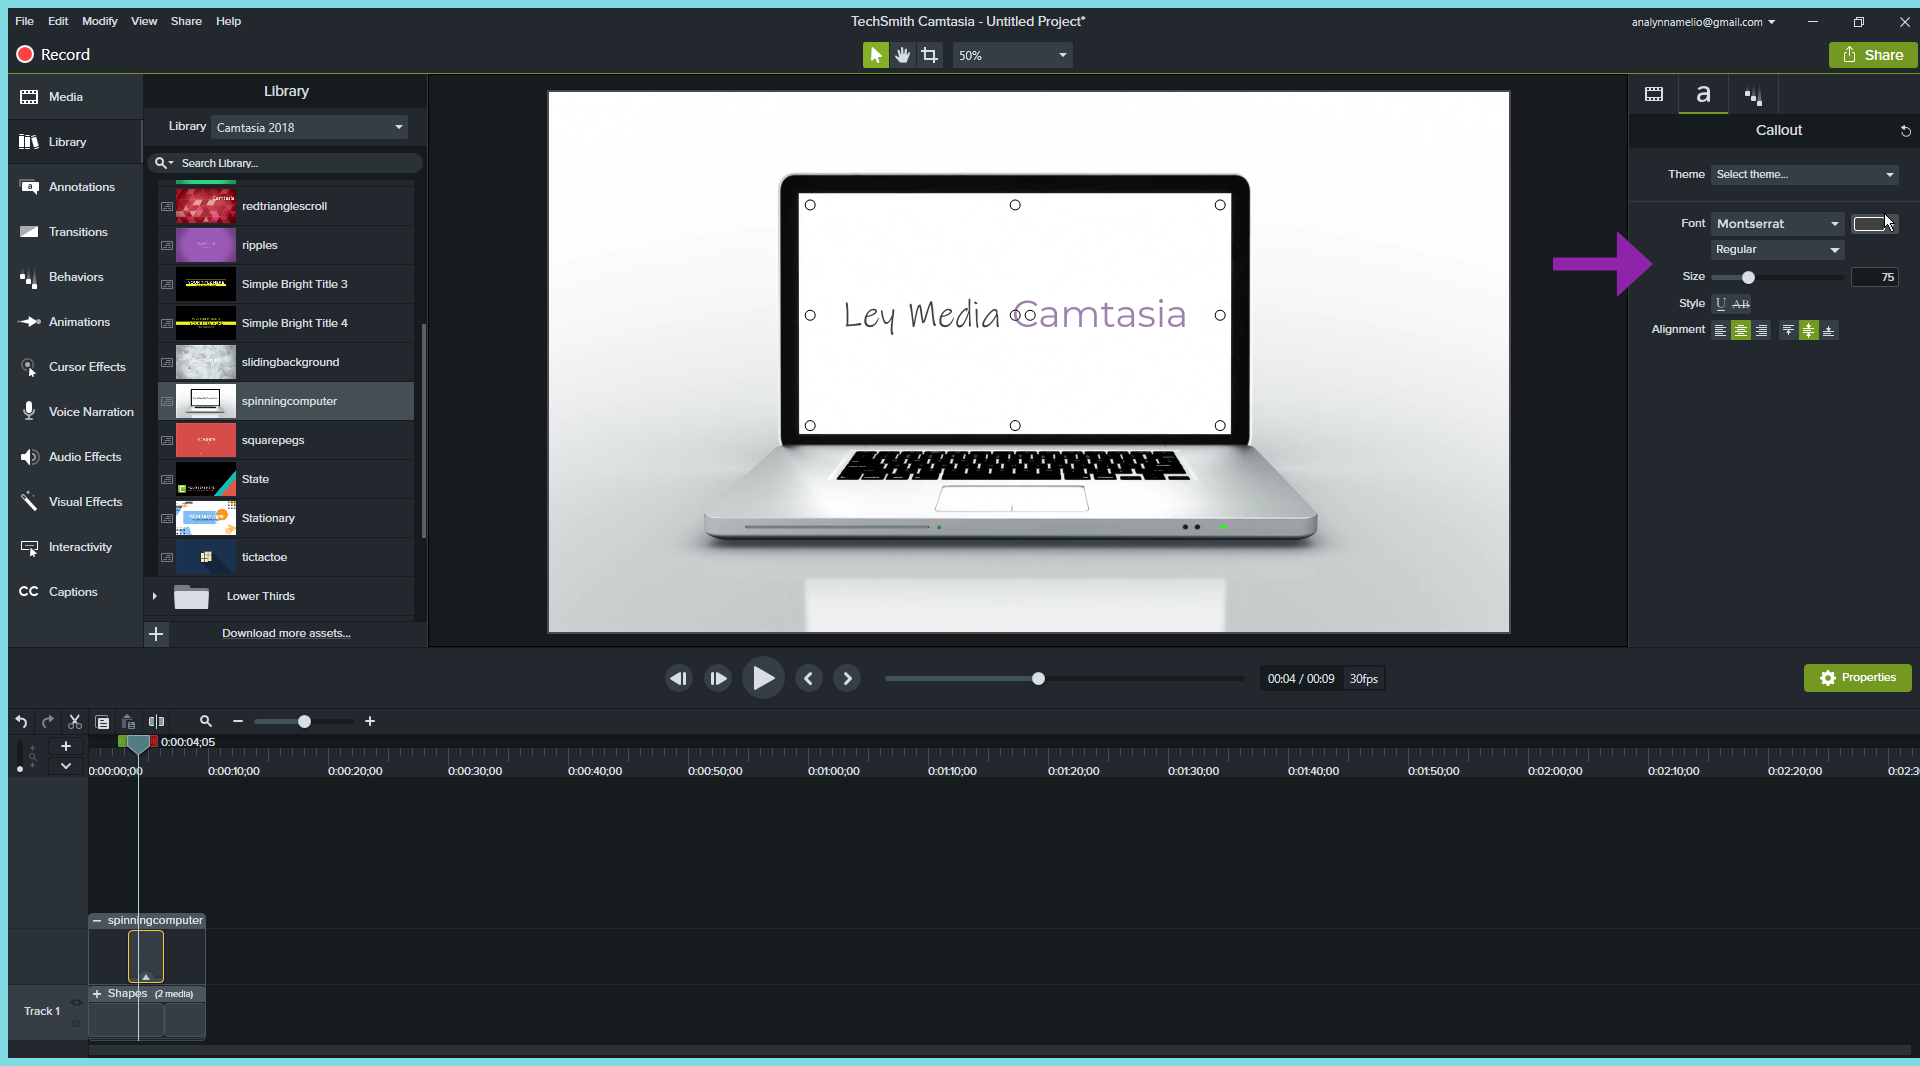Toggle strikethrough text style
This screenshot has height=1066, width=1920.
pyautogui.click(x=1741, y=304)
